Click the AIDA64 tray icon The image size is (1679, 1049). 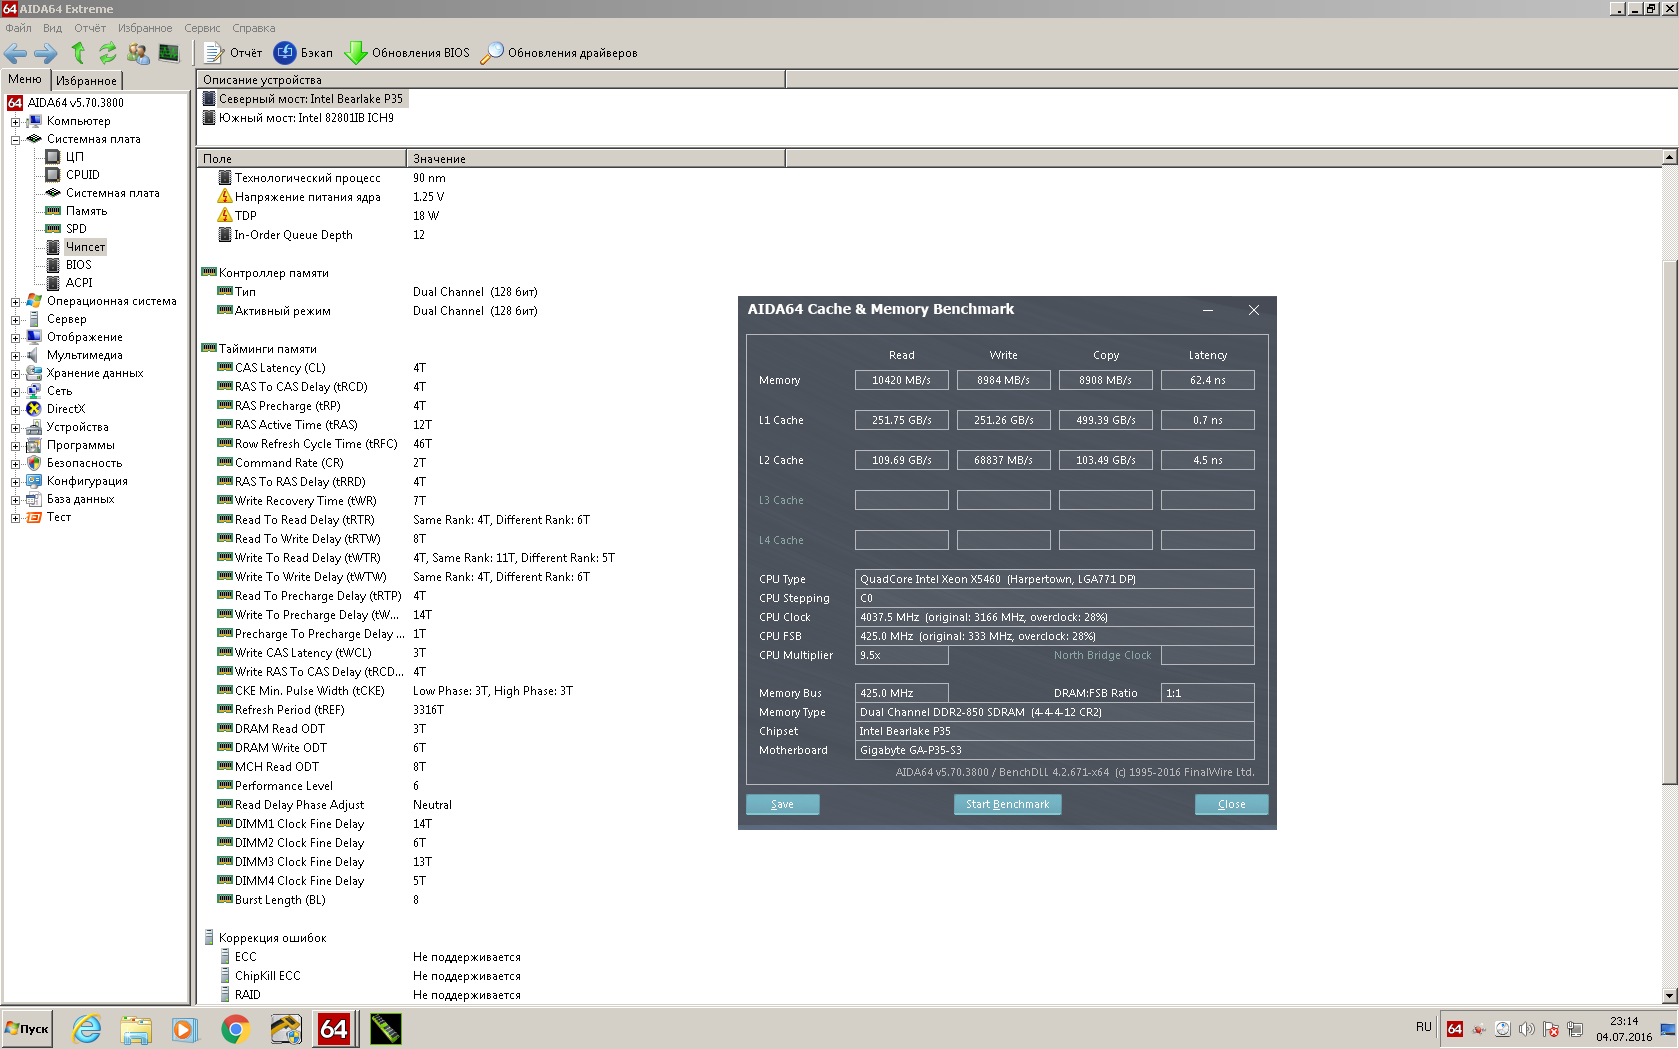coord(1455,1029)
